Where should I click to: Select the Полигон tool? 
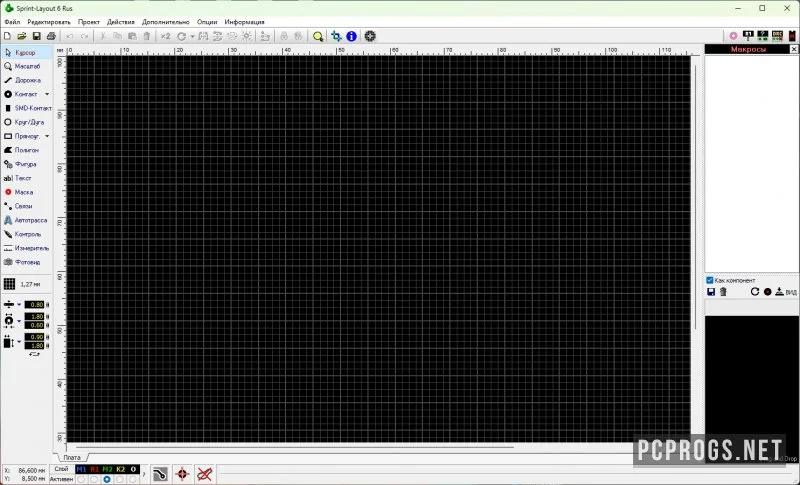[26, 150]
